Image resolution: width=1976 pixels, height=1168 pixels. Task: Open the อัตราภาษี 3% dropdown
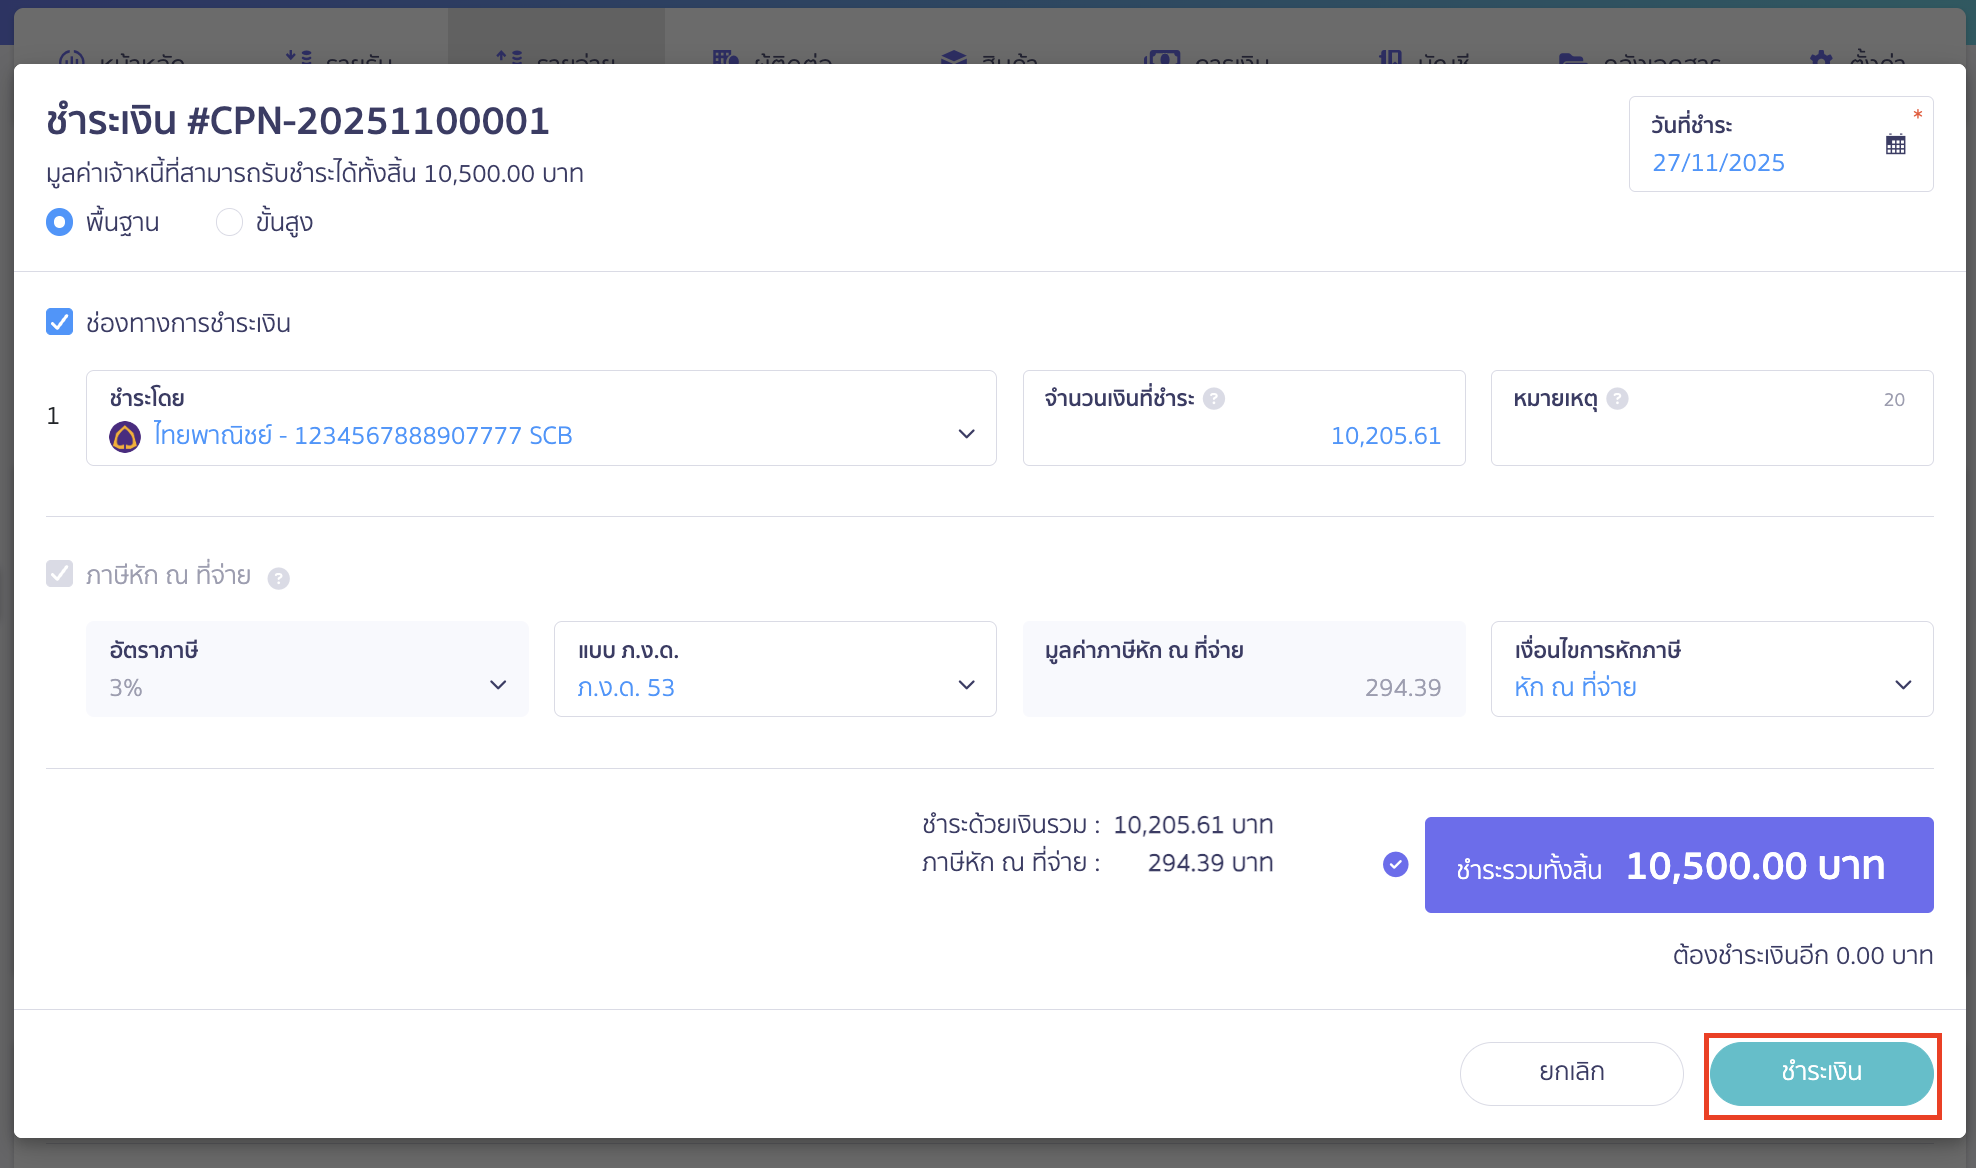498,685
